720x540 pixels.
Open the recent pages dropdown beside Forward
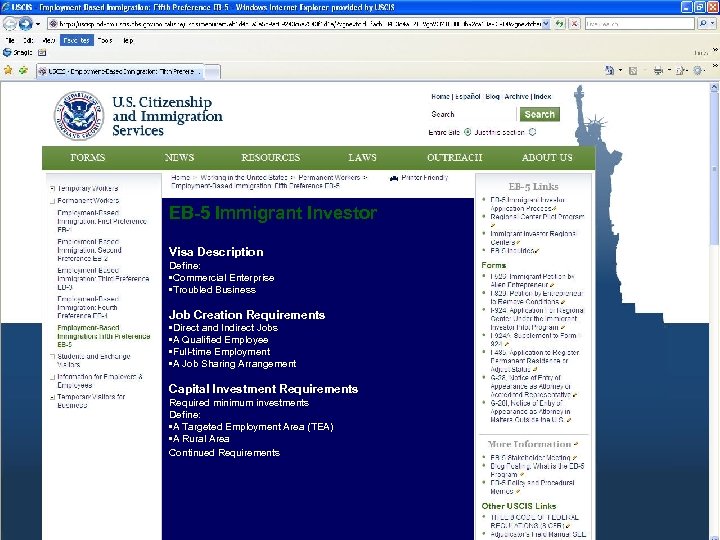[38, 23]
